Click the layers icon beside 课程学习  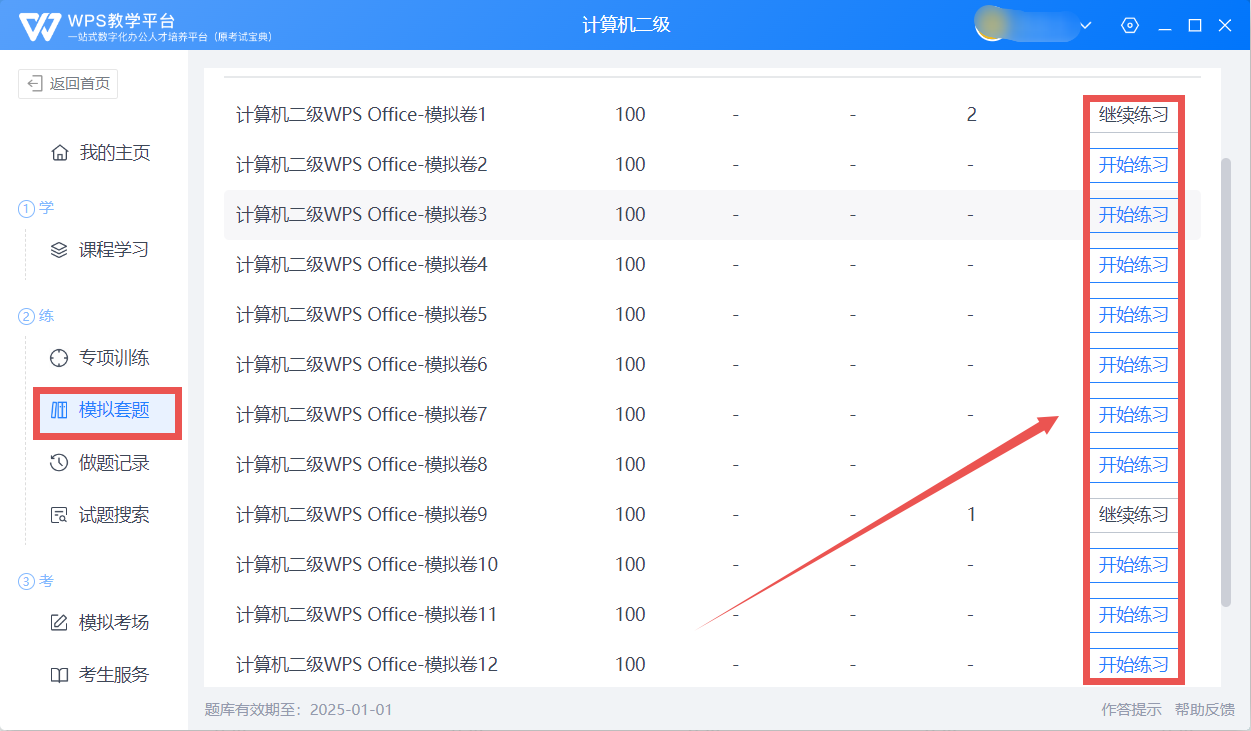(x=59, y=250)
